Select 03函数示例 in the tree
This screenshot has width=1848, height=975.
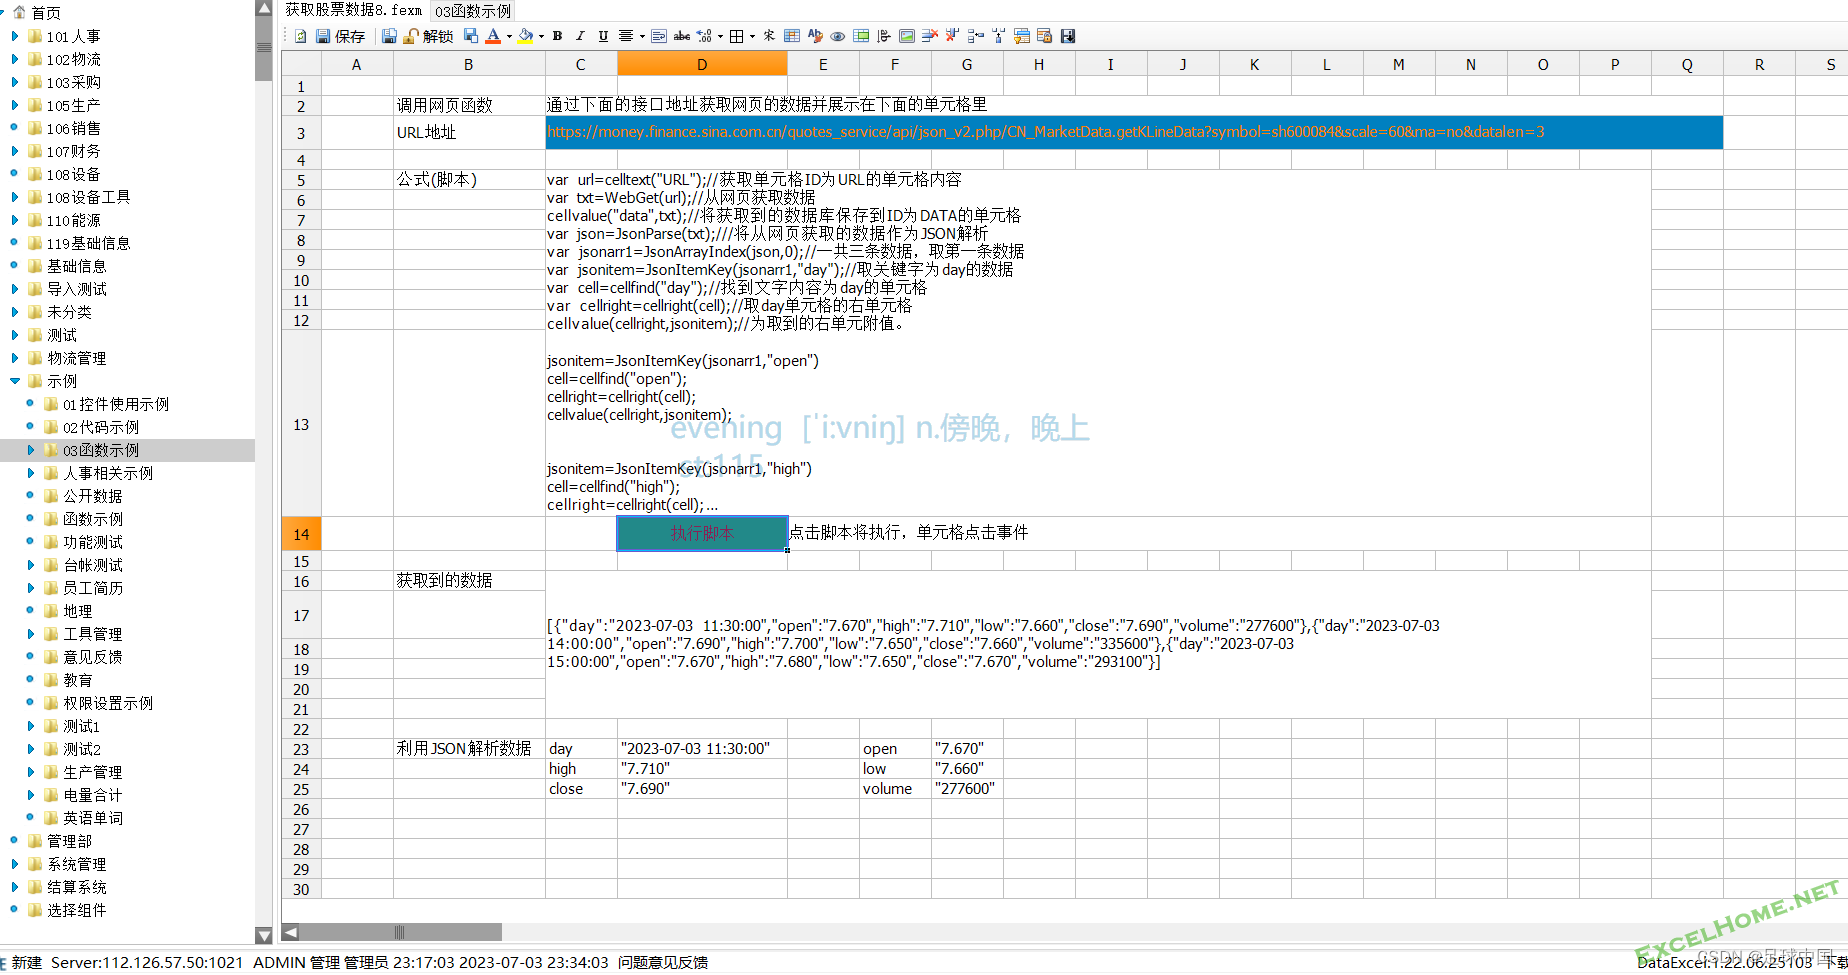(101, 450)
